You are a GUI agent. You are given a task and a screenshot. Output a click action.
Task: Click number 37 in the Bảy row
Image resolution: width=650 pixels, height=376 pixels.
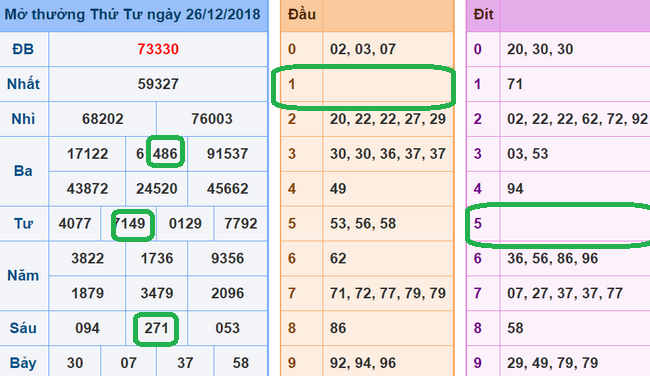tap(185, 363)
